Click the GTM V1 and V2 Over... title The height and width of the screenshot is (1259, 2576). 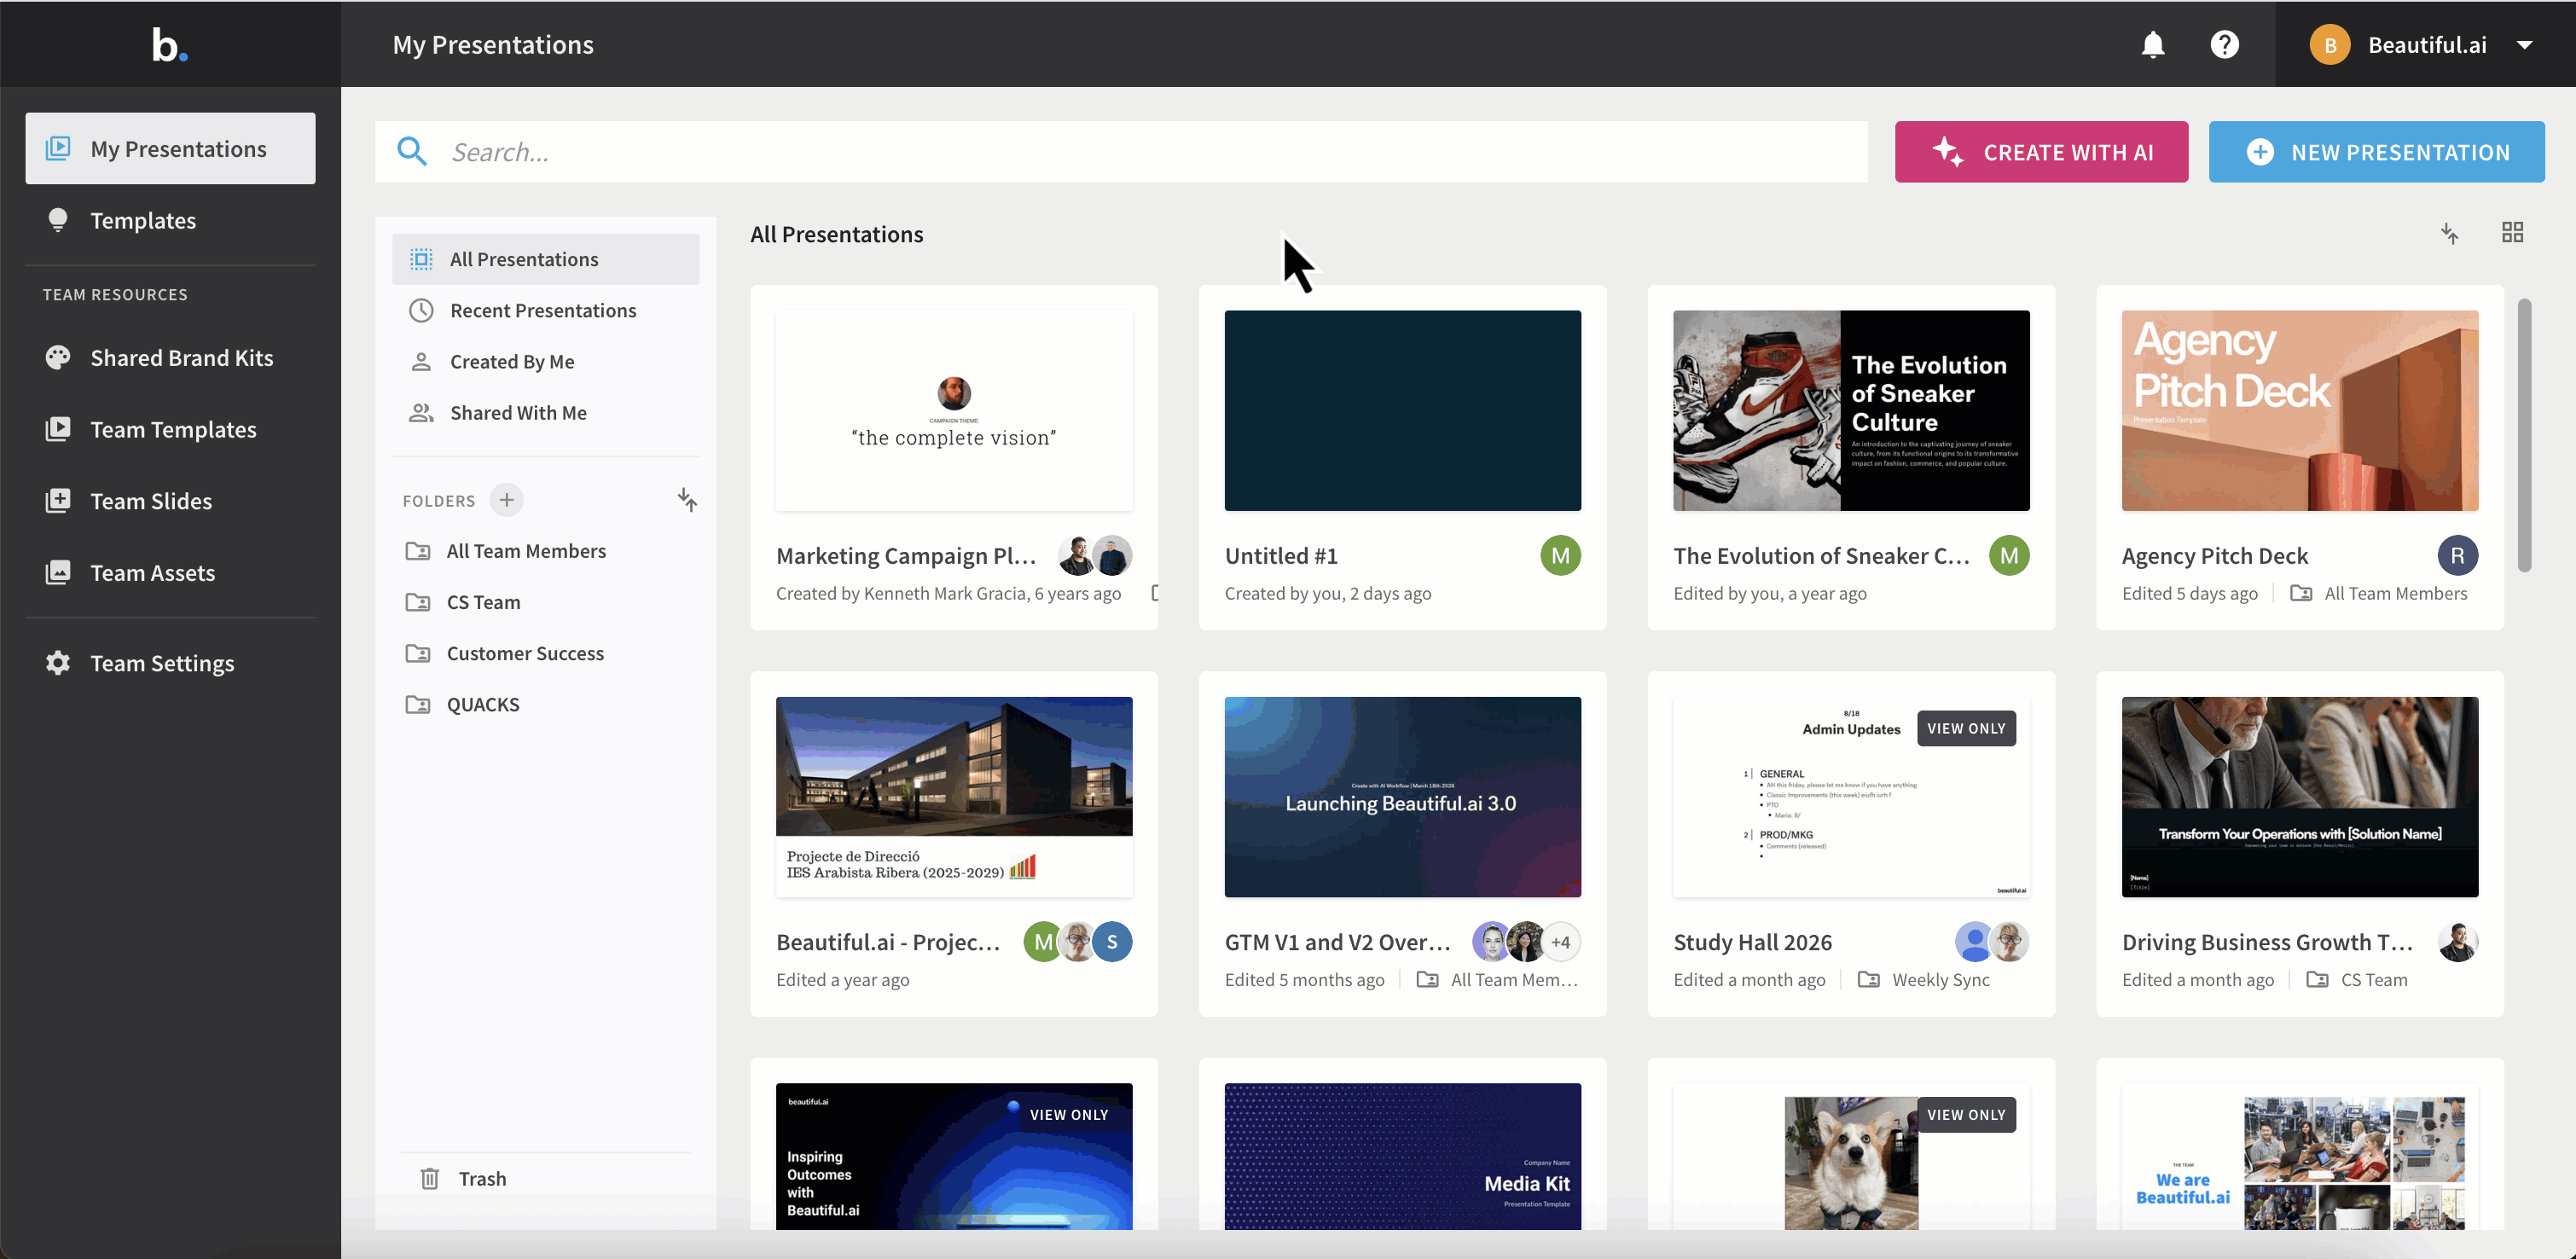pyautogui.click(x=1337, y=942)
